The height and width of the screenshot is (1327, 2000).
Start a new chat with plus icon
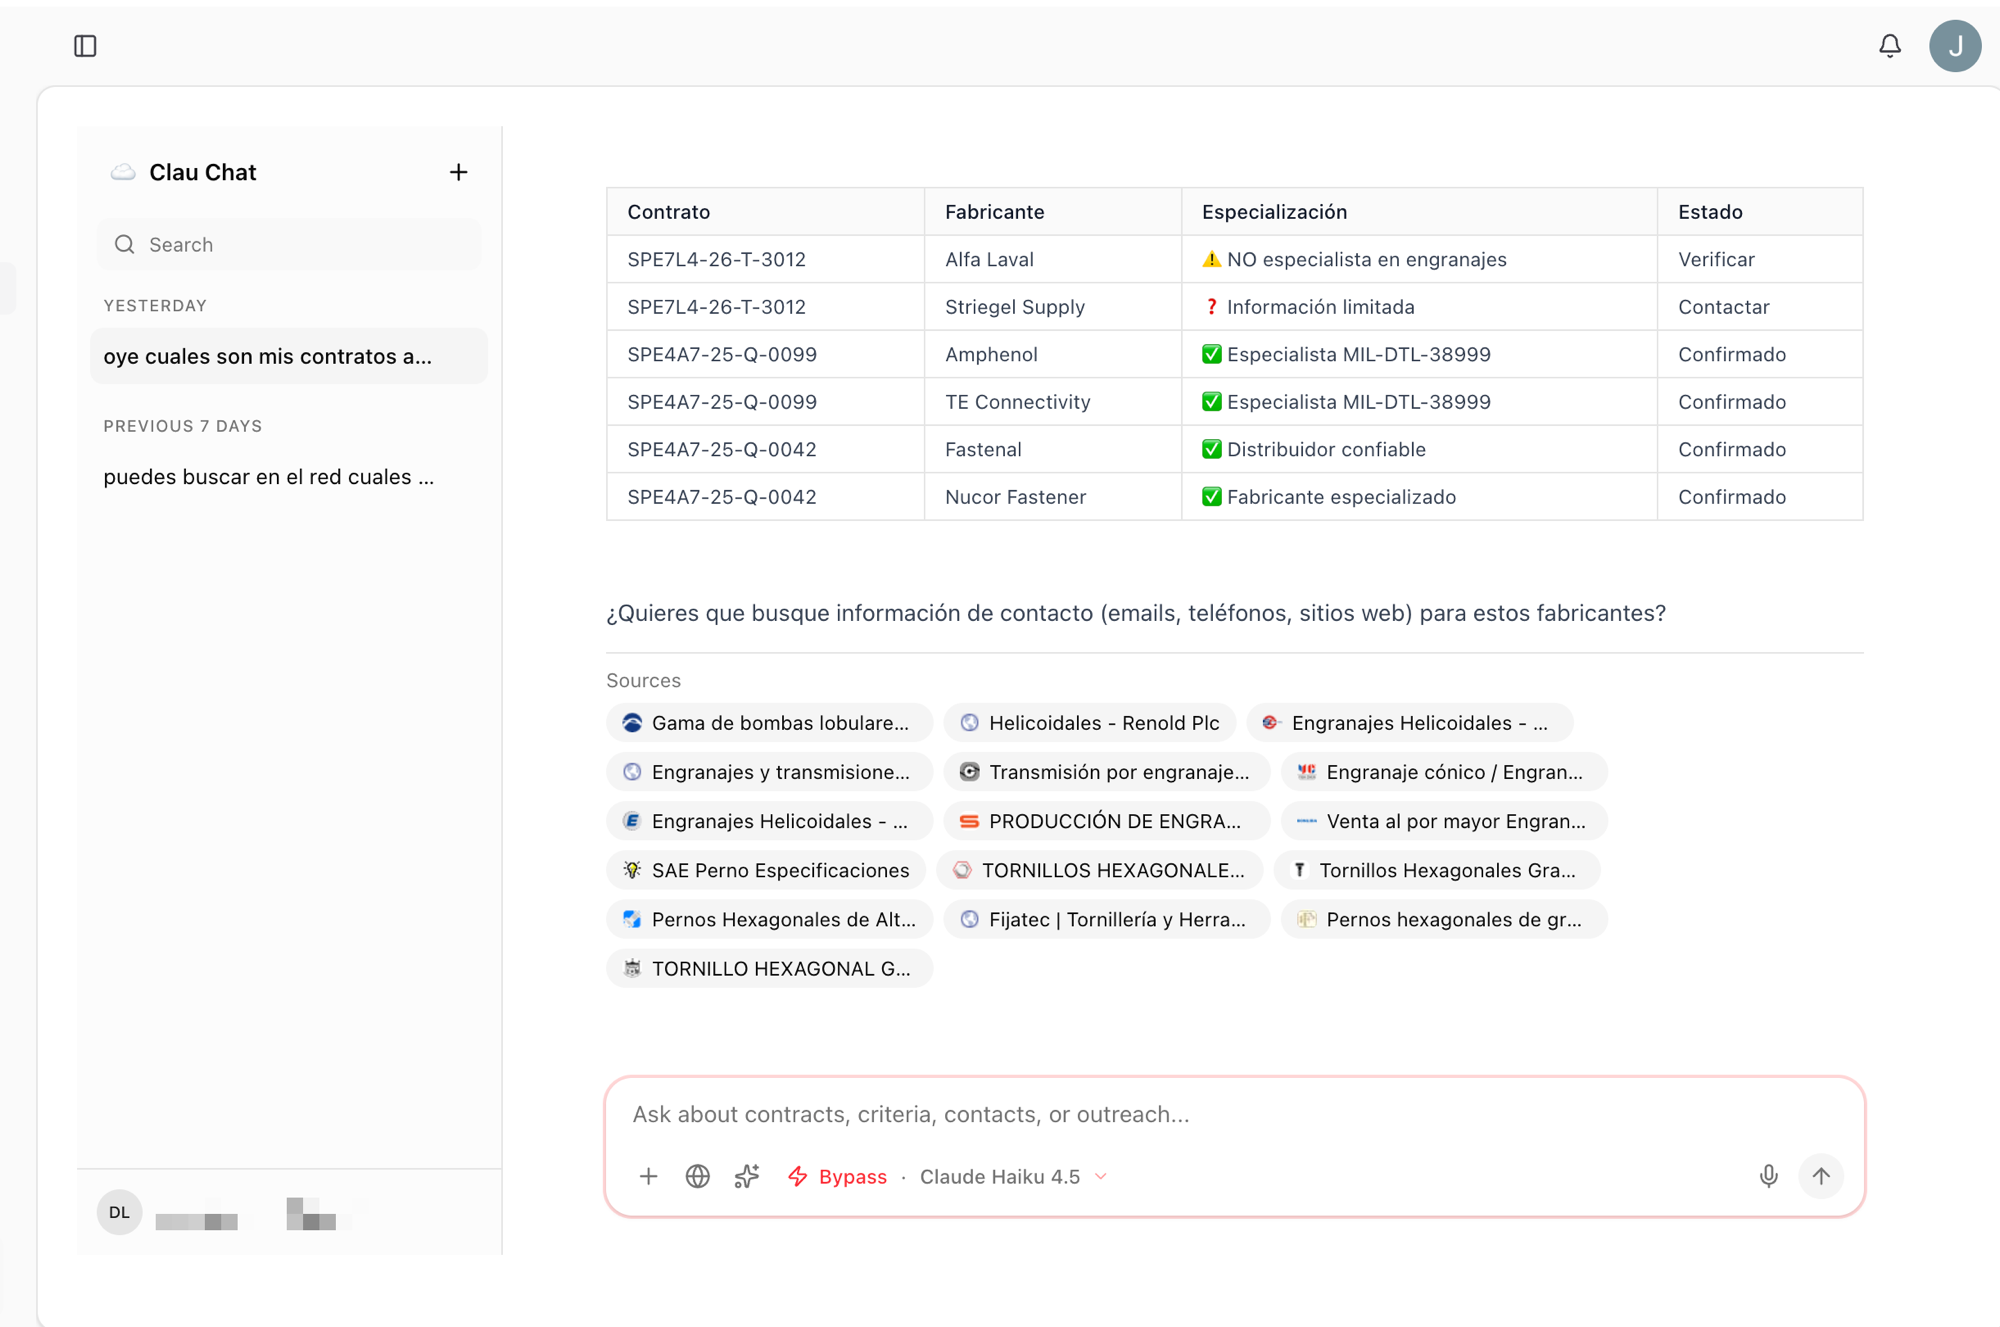458,172
